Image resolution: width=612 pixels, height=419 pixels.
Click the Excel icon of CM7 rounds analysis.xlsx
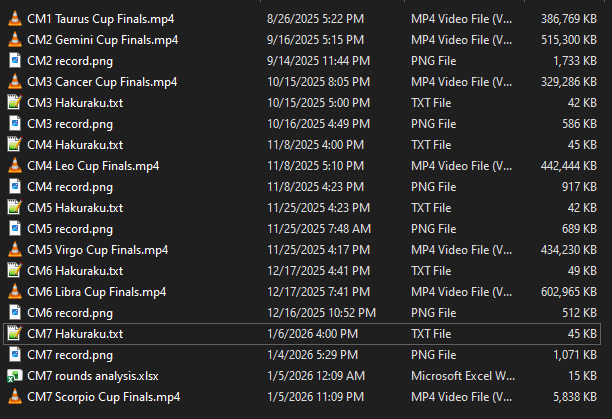15,376
